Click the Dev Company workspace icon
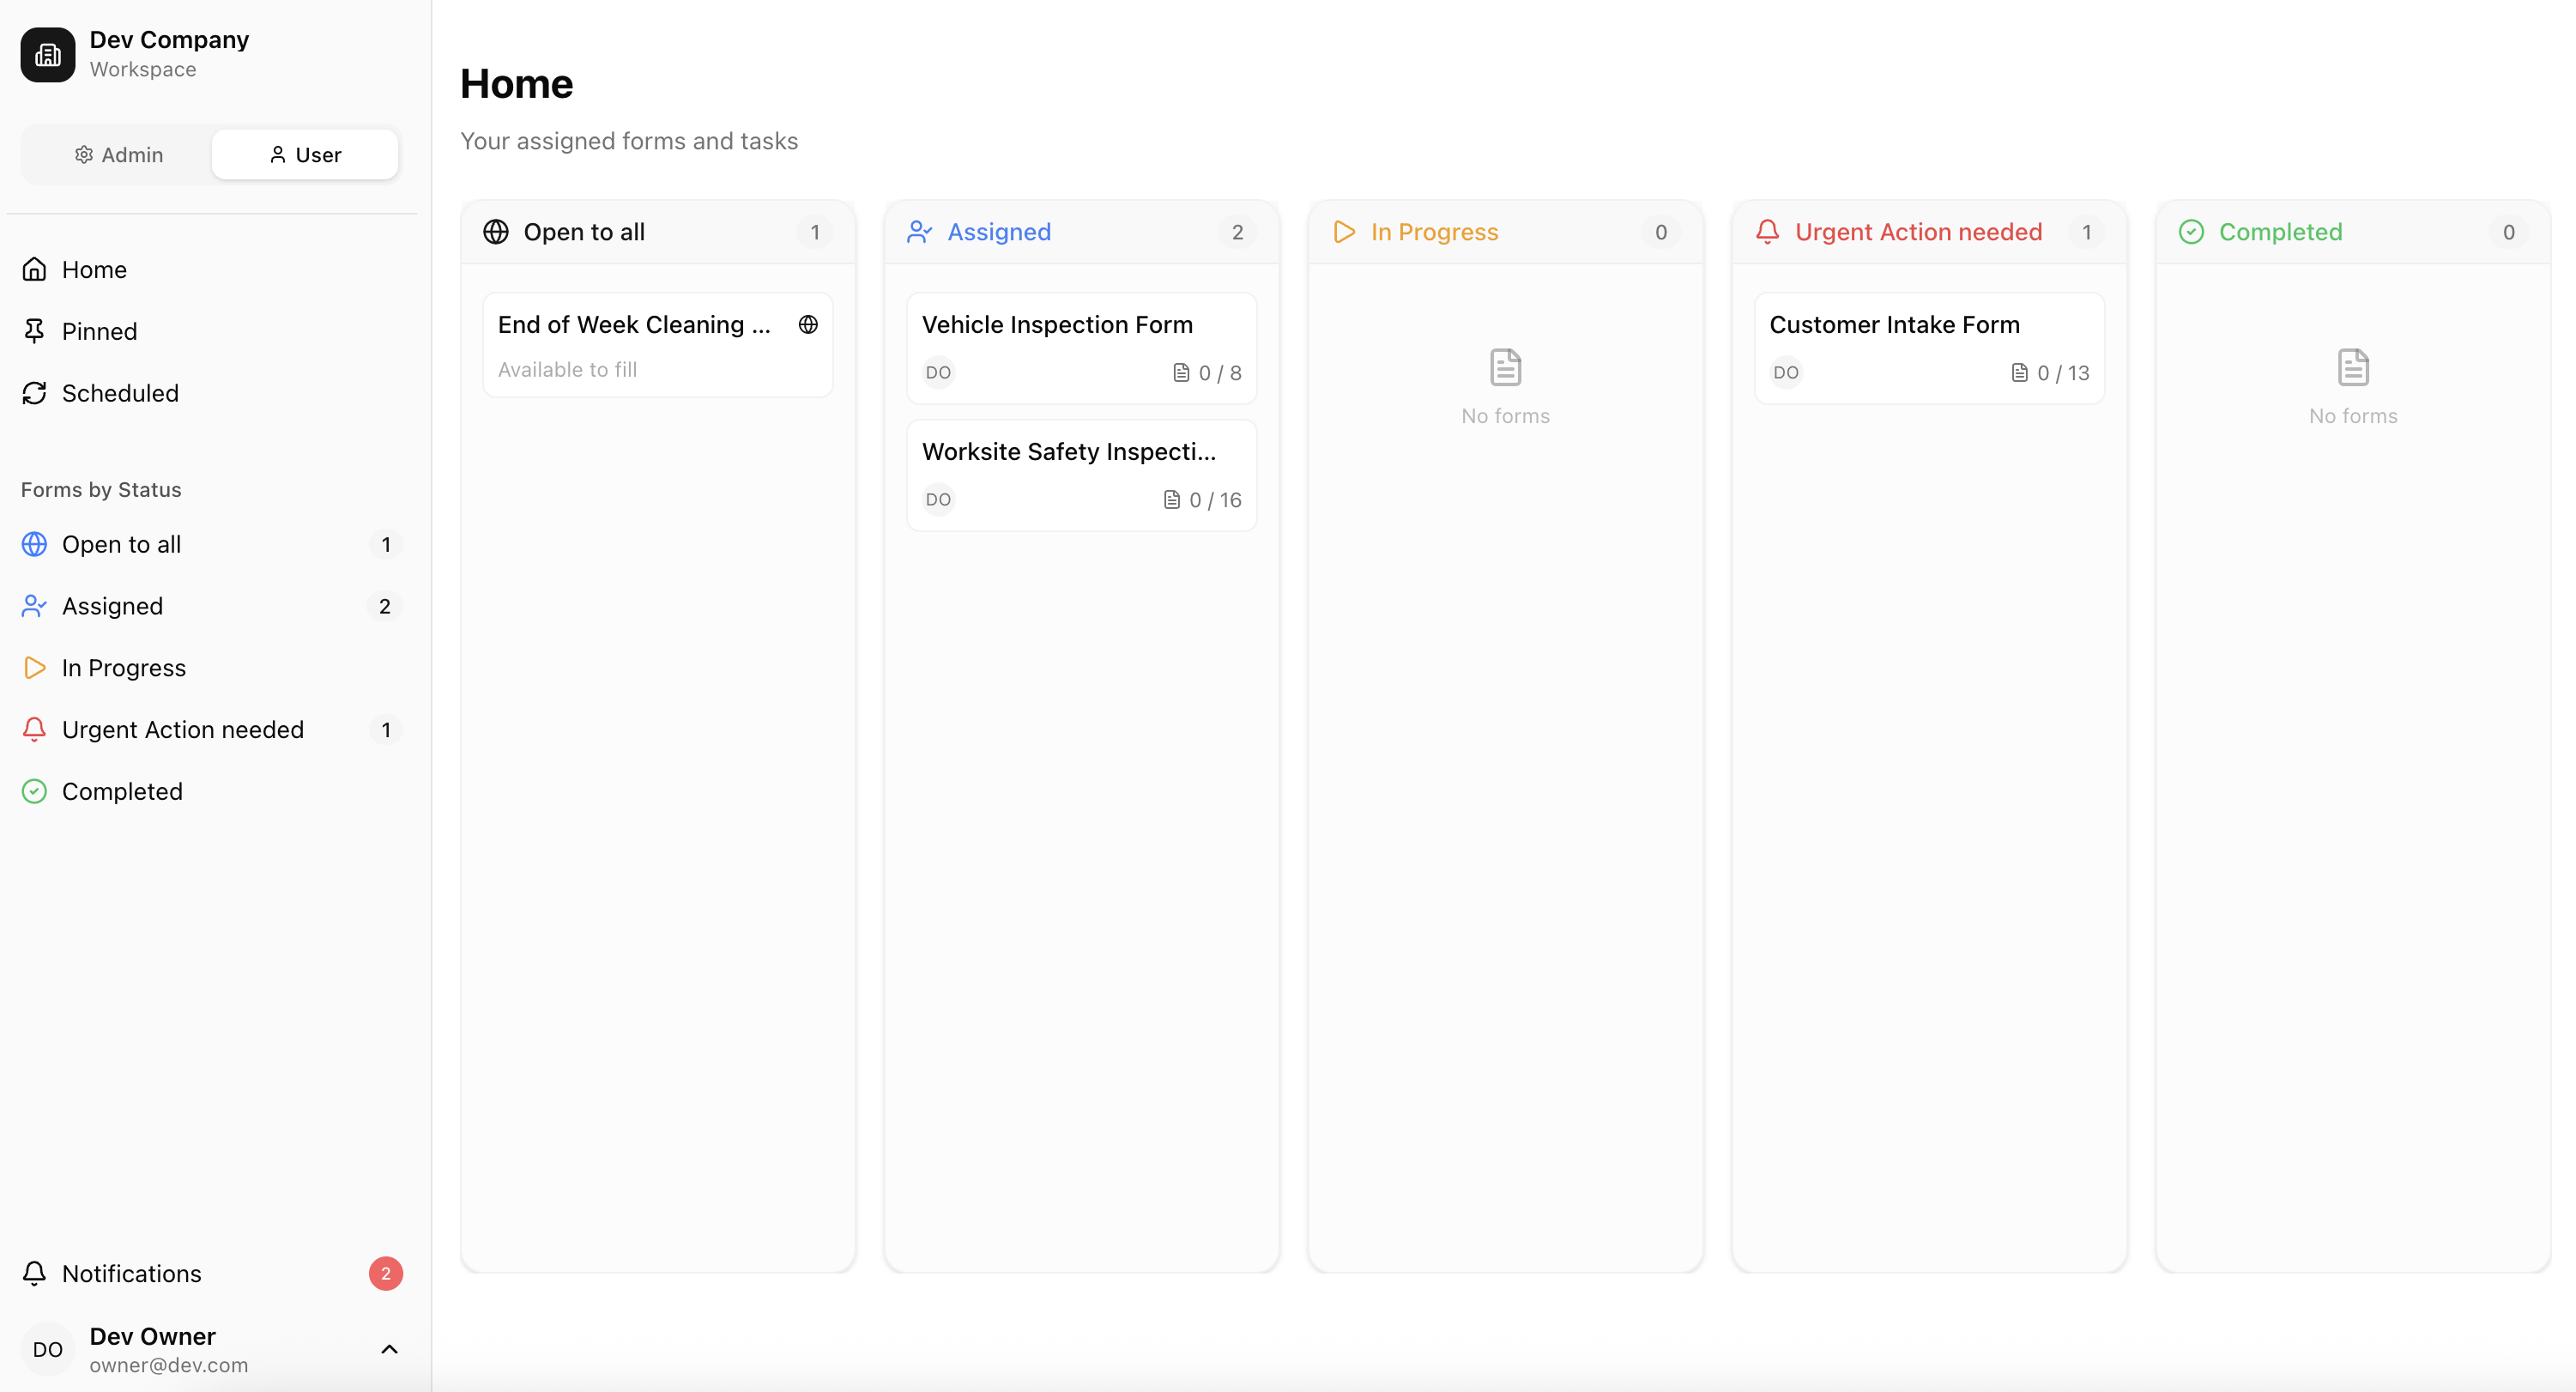 point(47,54)
